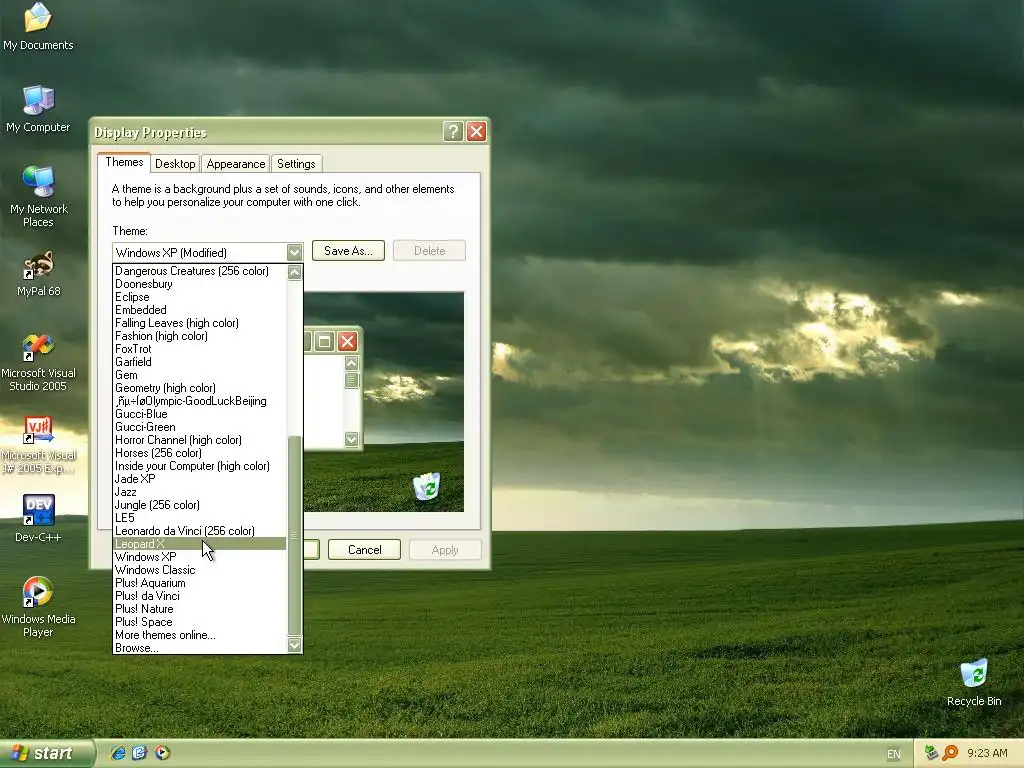The image size is (1024, 768).
Task: Click the theme list scrollbar thumb
Action: 295,536
